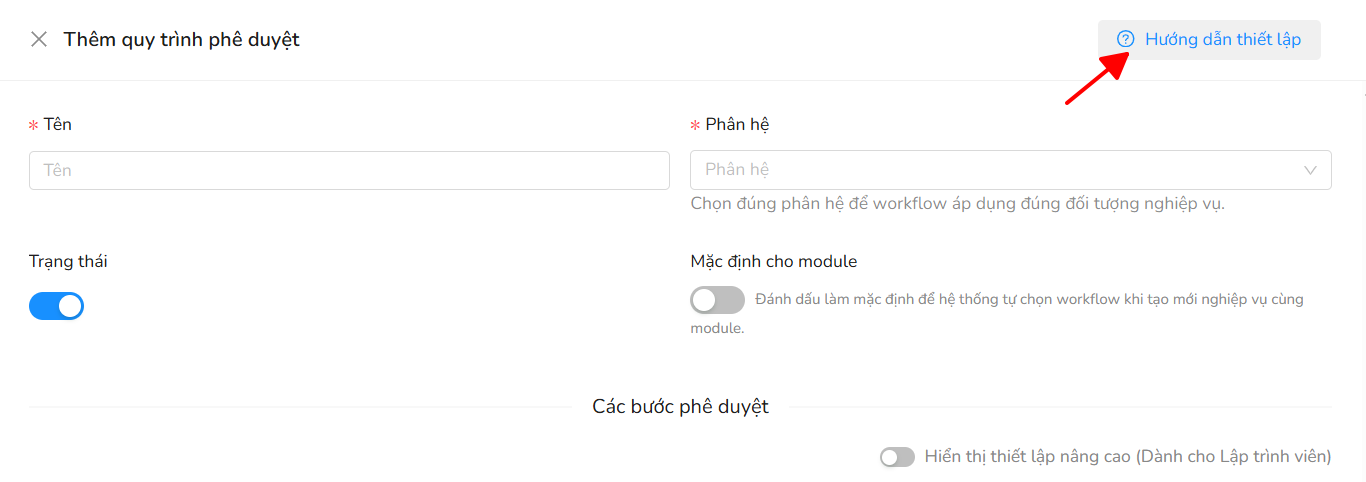1366x482 pixels.
Task: Click the question mark help icon
Action: pyautogui.click(x=1126, y=40)
